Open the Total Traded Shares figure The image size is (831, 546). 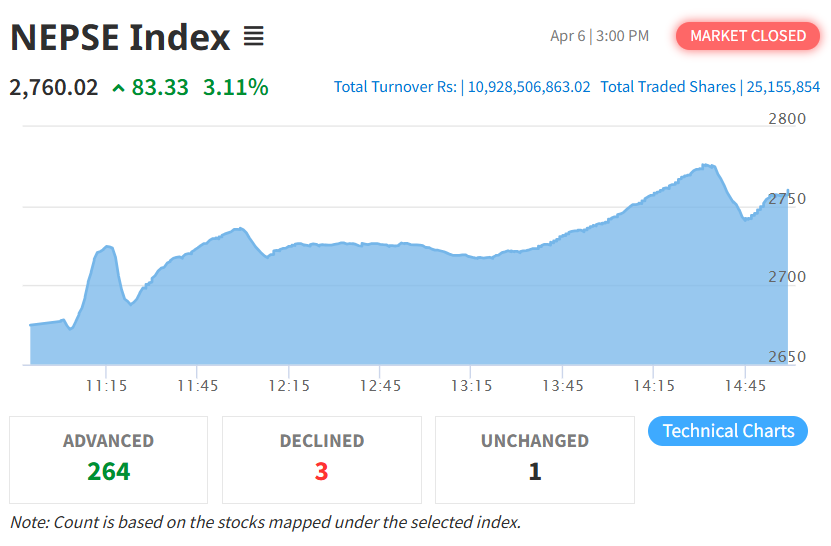[710, 87]
